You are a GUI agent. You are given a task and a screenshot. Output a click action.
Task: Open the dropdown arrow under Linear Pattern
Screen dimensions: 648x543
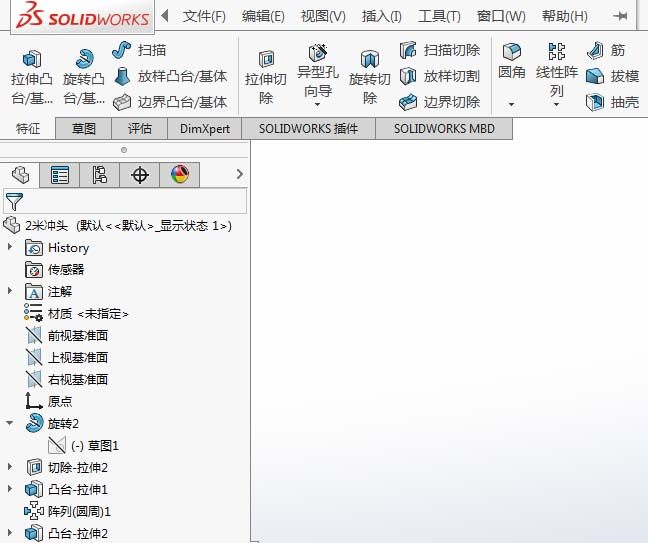[x=556, y=105]
